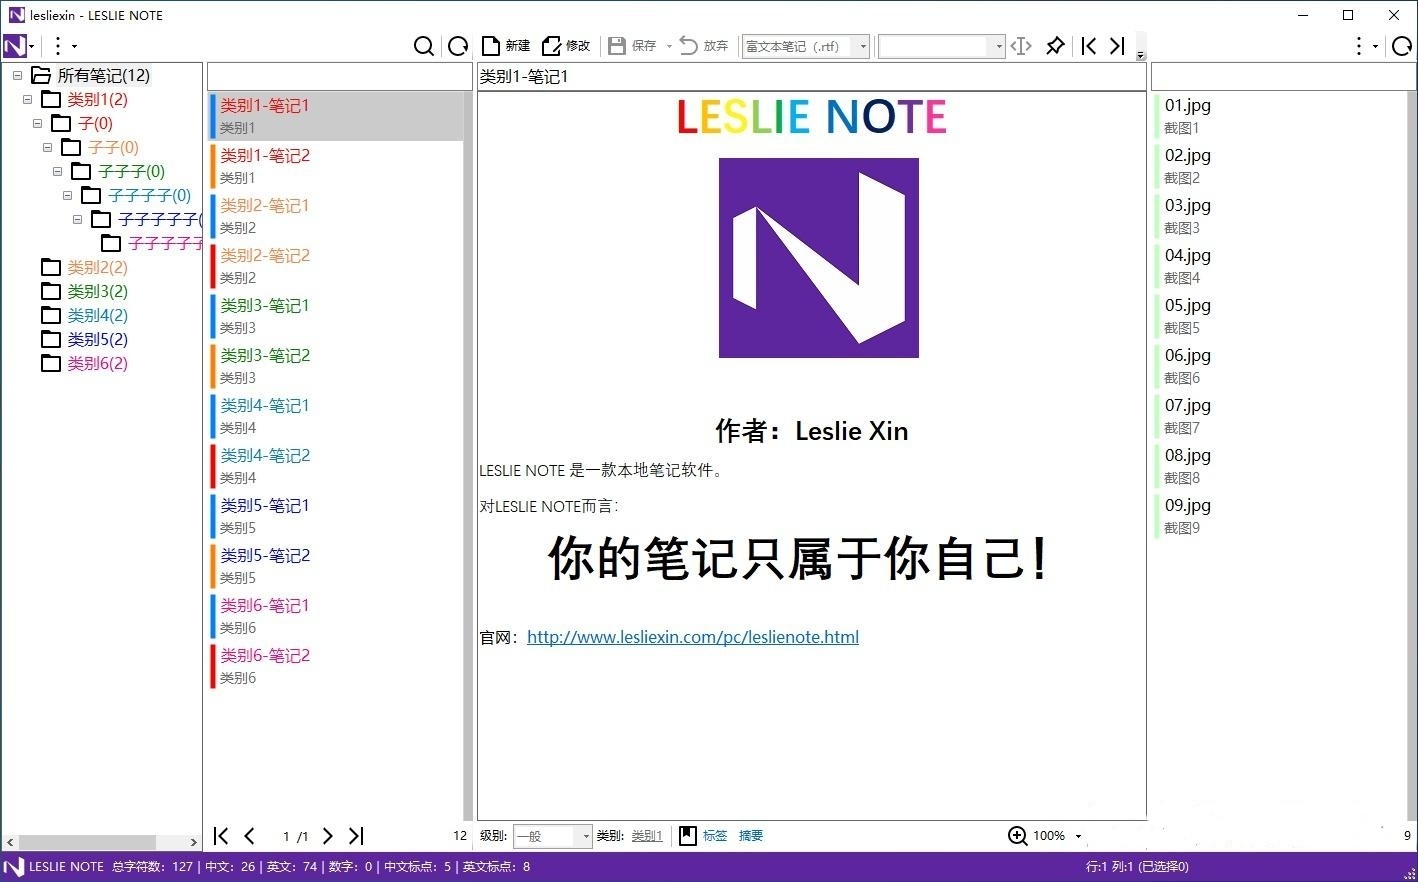Open note 类别6-笔记1

[x=336, y=615]
